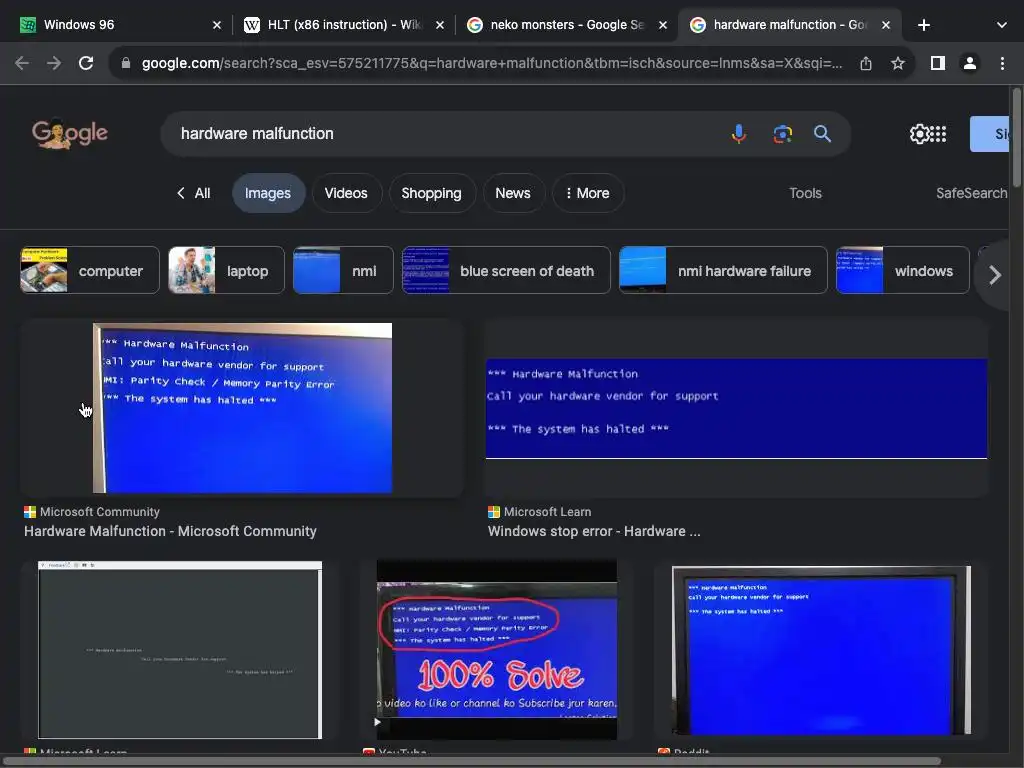Image resolution: width=1024 pixels, height=768 pixels.
Task: Click the Google doodle logo
Action: 70,133
